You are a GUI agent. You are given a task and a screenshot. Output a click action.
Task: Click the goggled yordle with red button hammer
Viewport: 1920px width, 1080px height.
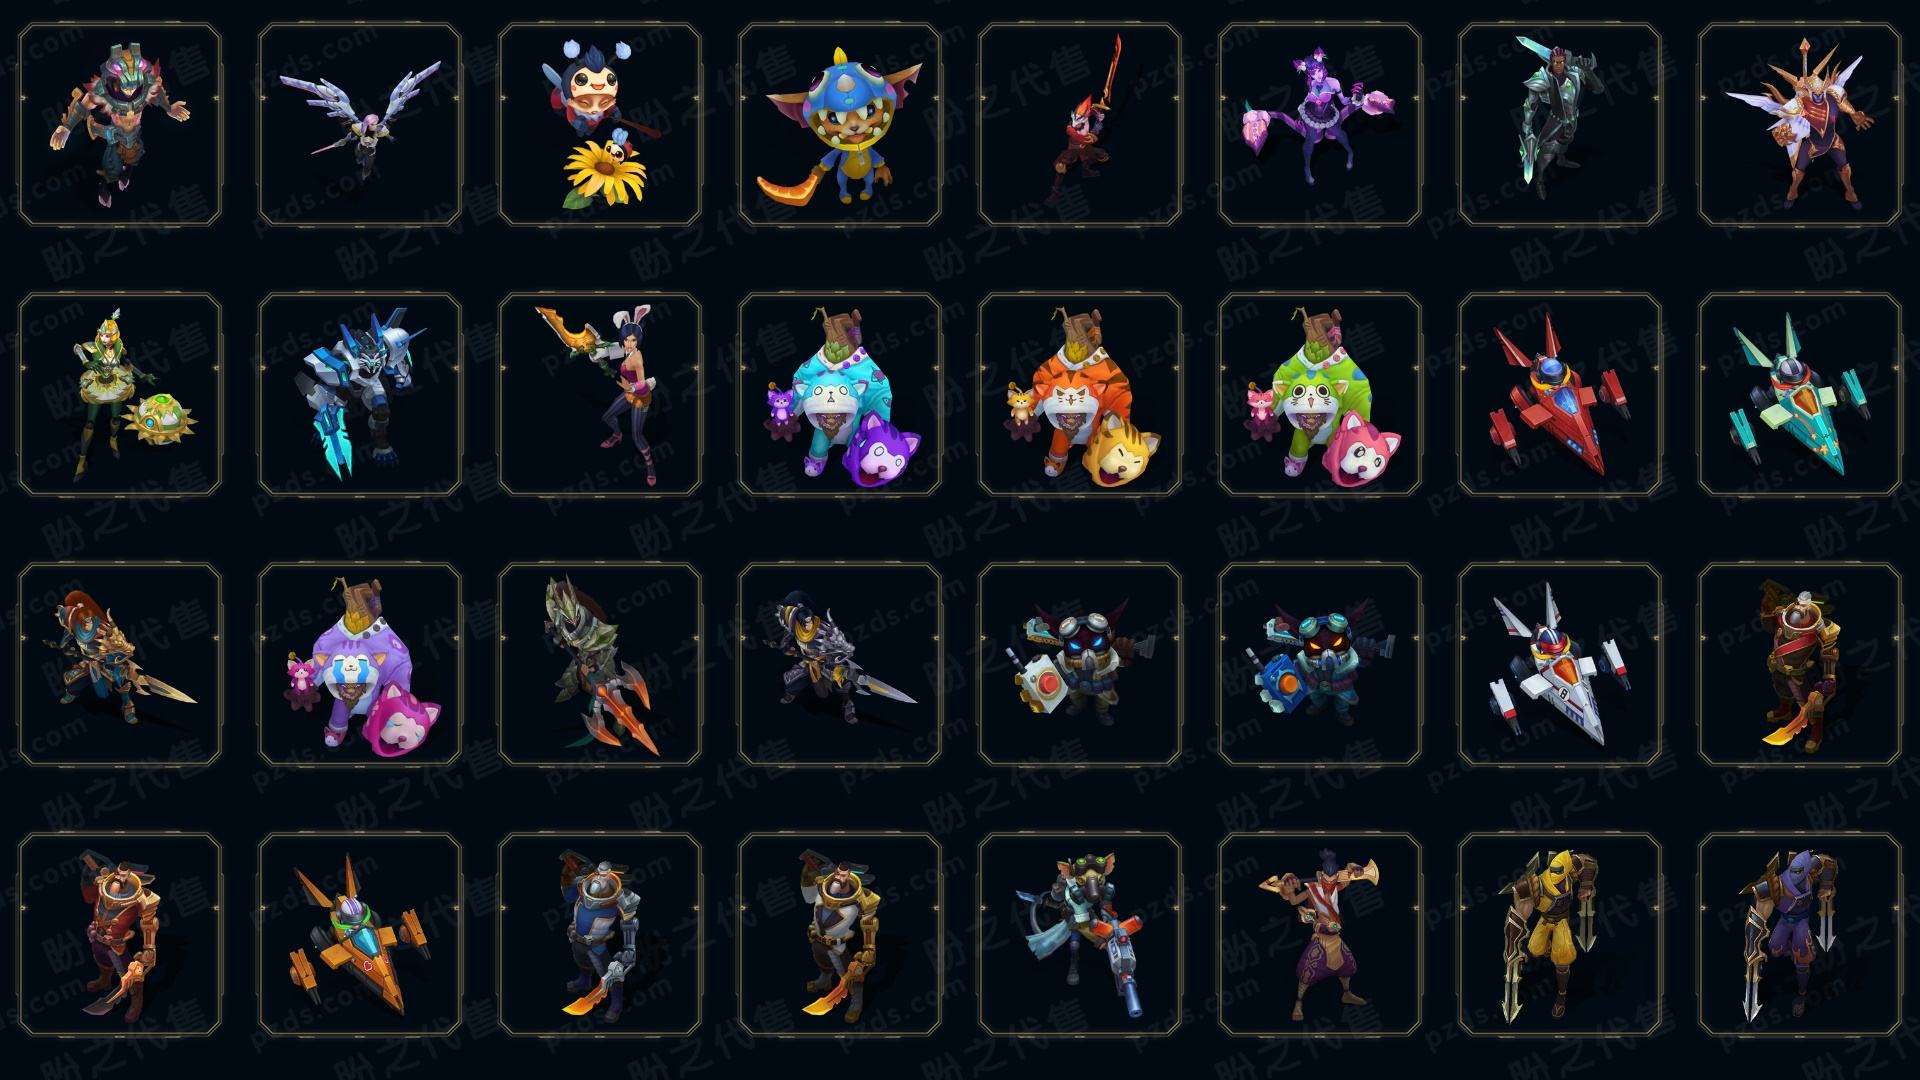(1080, 664)
